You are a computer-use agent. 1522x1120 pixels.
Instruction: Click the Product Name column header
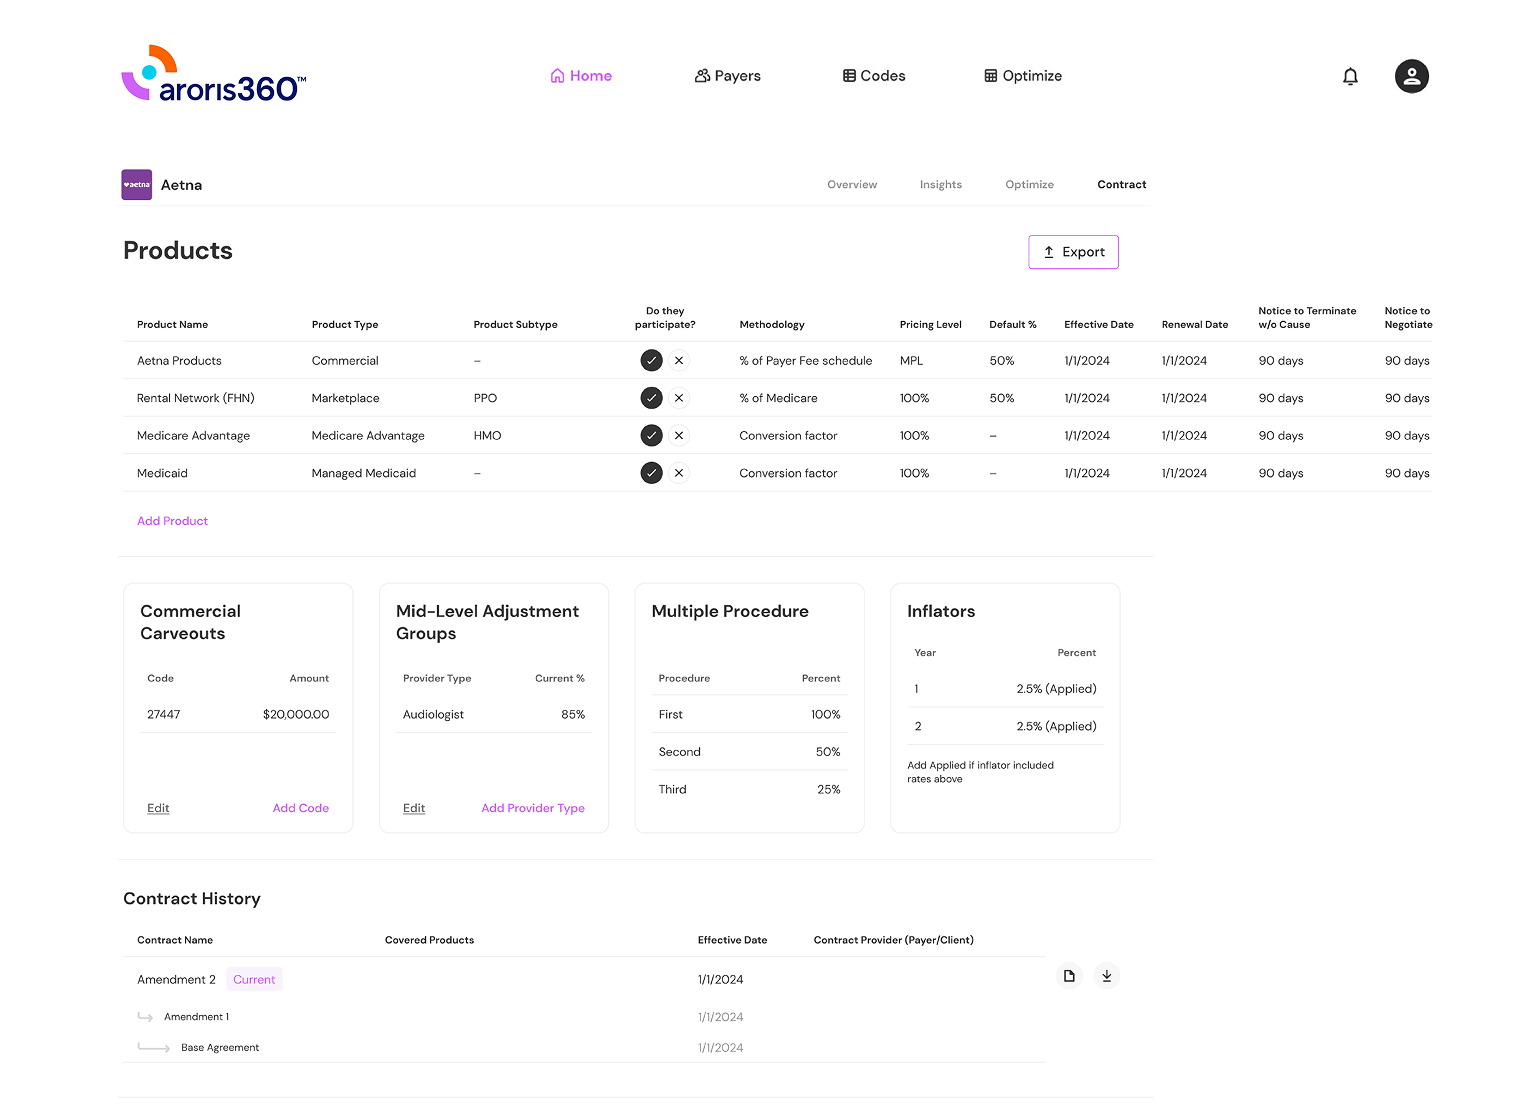click(x=172, y=325)
